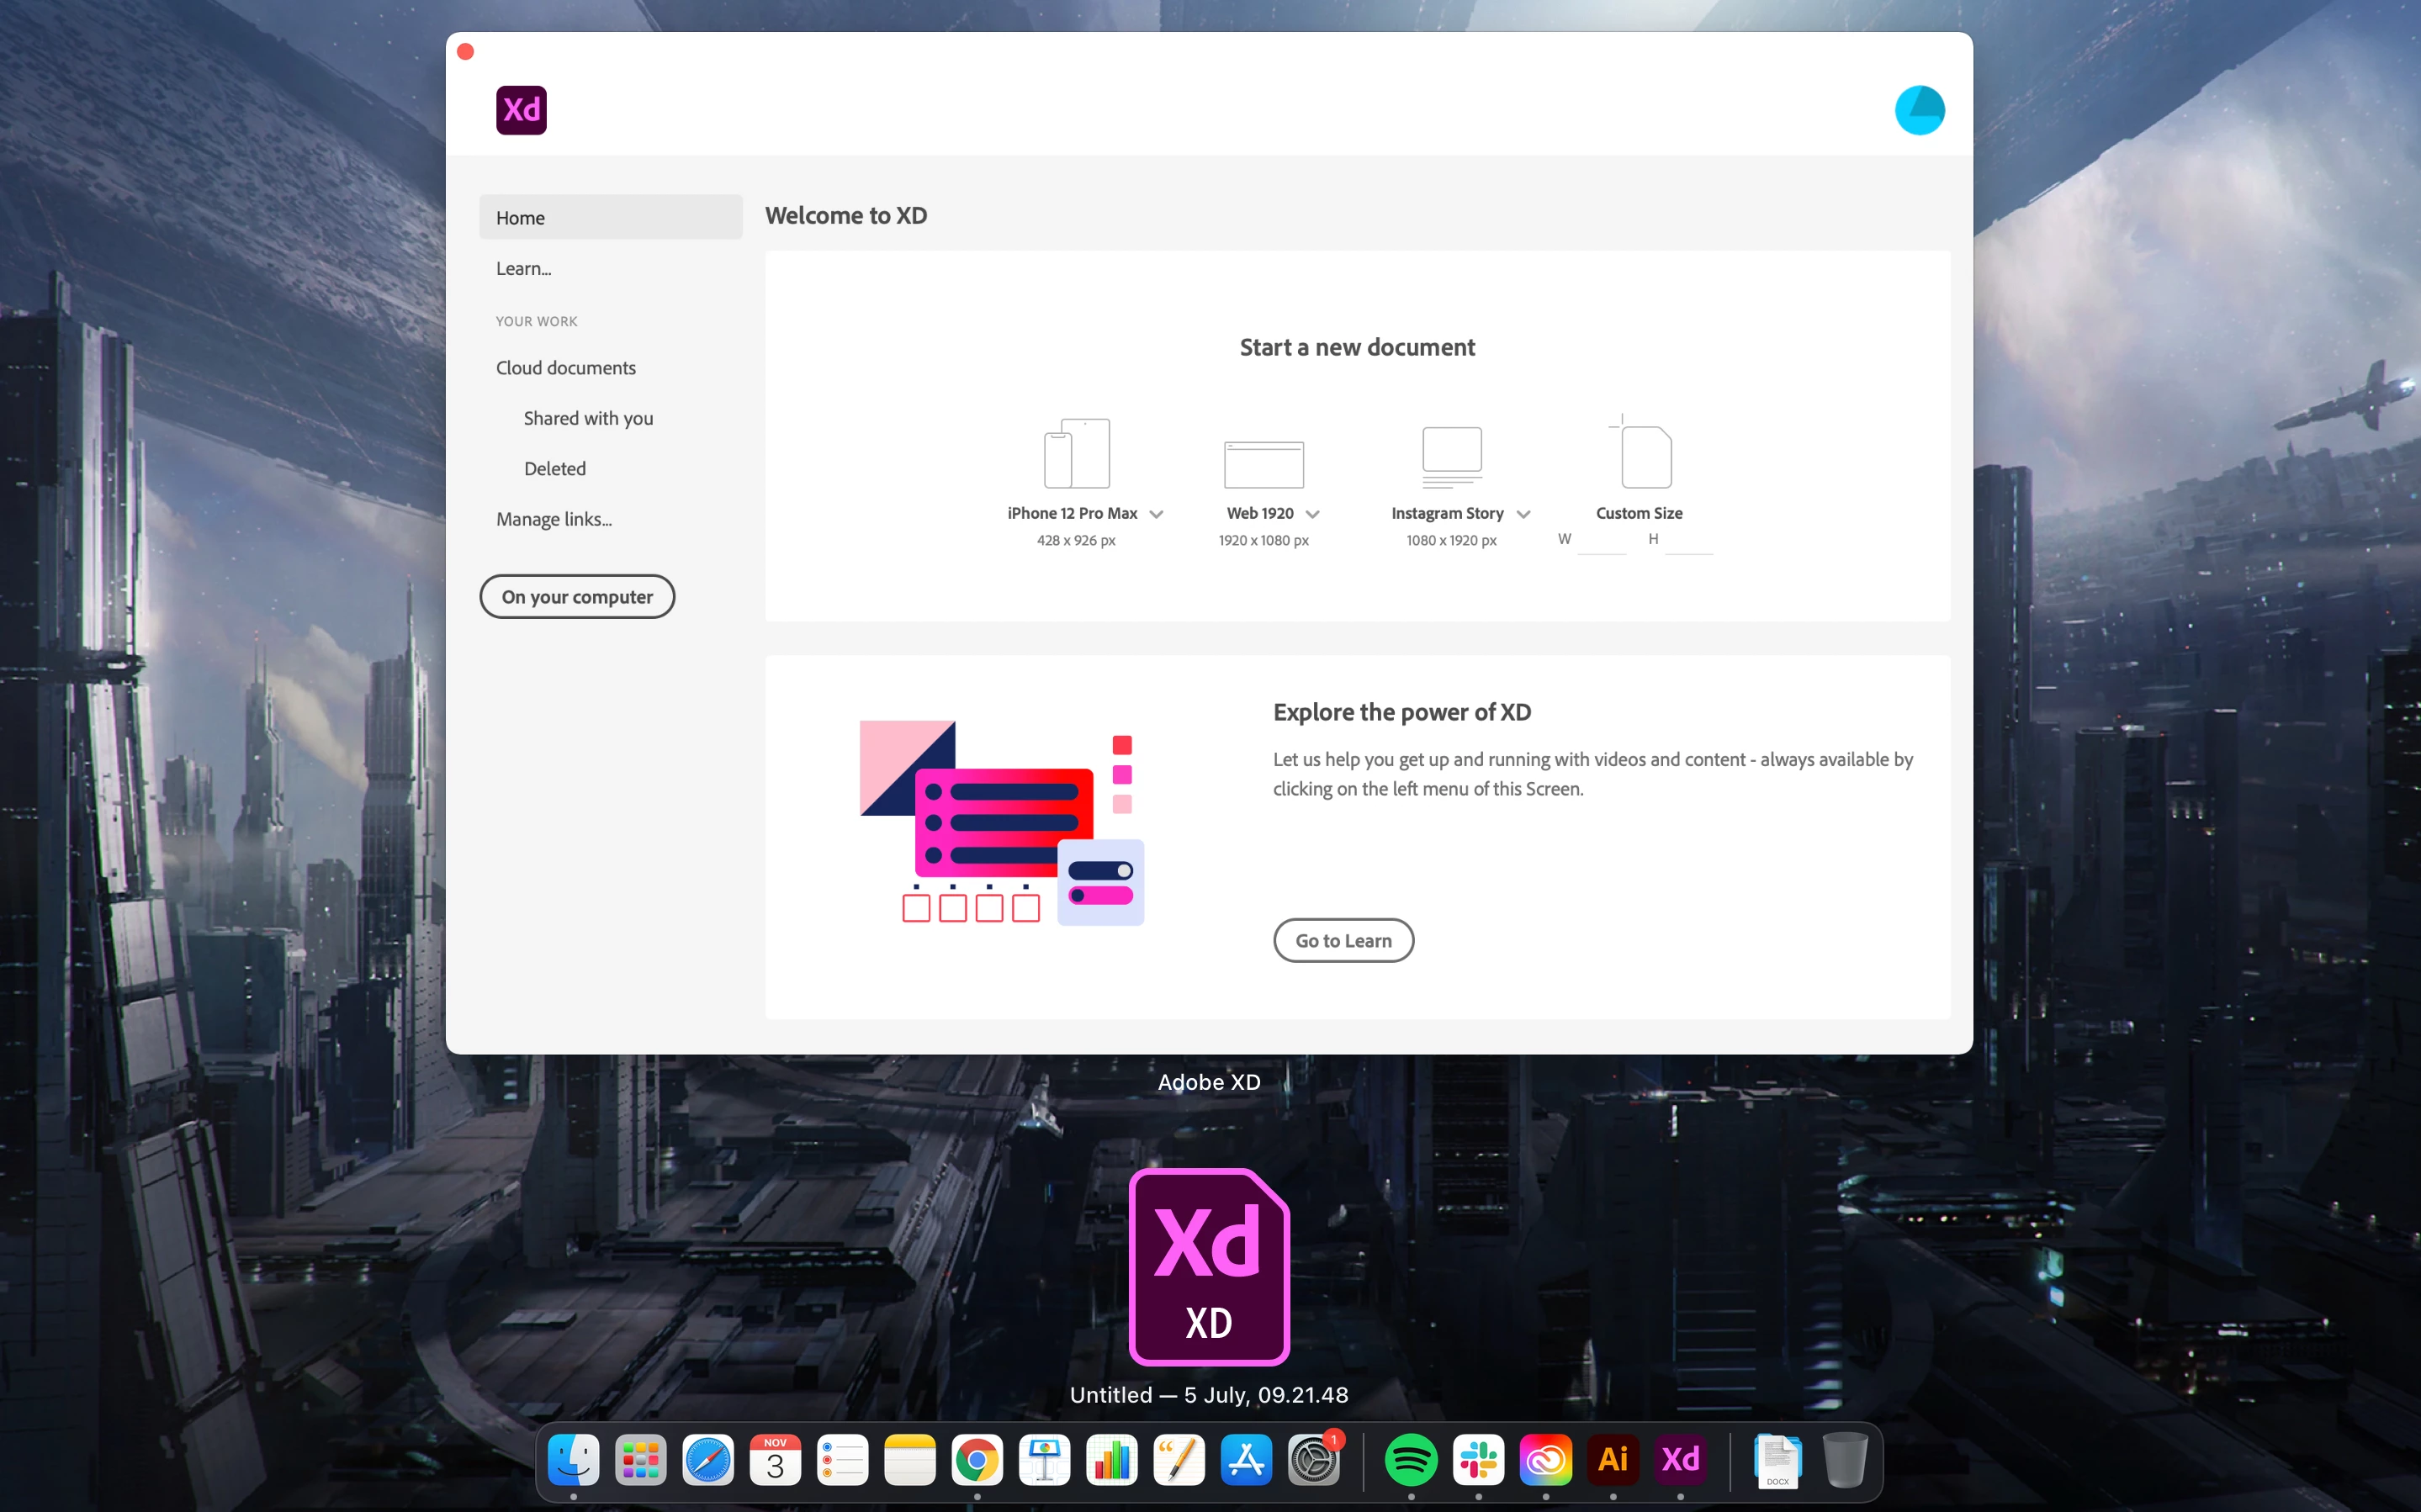The width and height of the screenshot is (2421, 1512).
Task: Open Manage links in the sidebar
Action: coord(553,519)
